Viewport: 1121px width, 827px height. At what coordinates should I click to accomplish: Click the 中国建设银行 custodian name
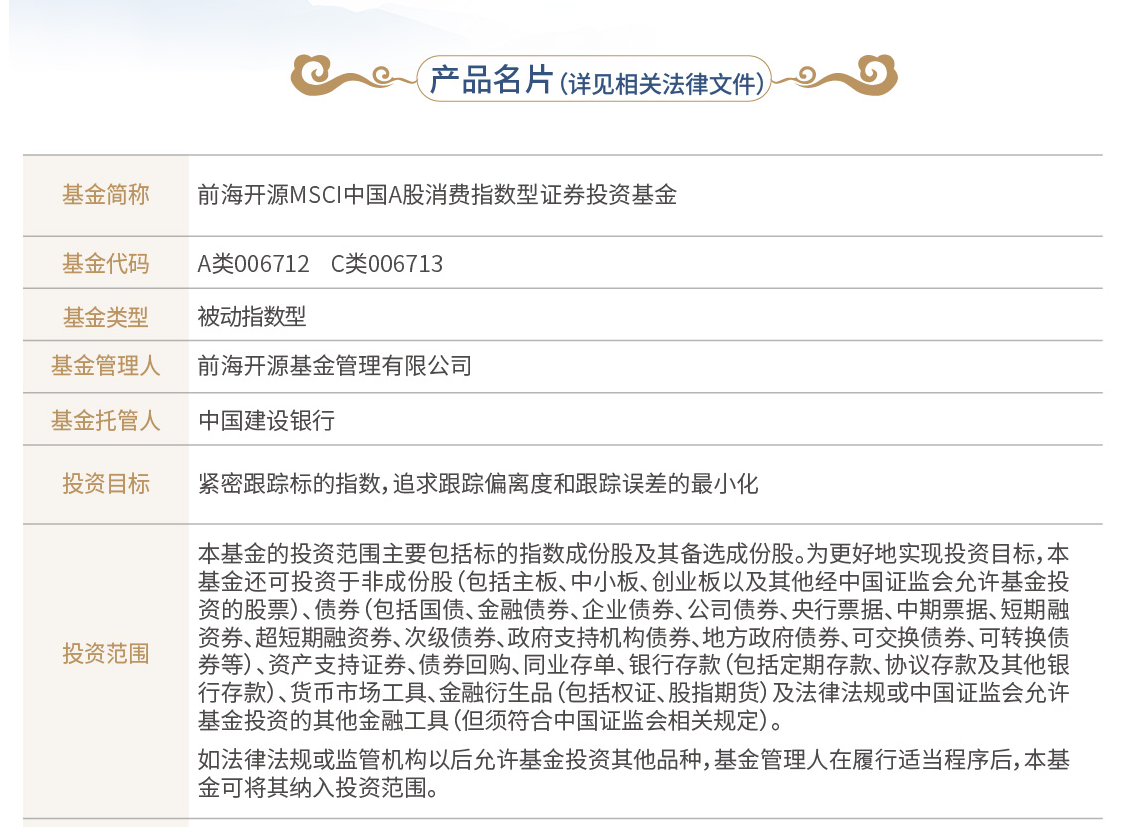(x=266, y=420)
